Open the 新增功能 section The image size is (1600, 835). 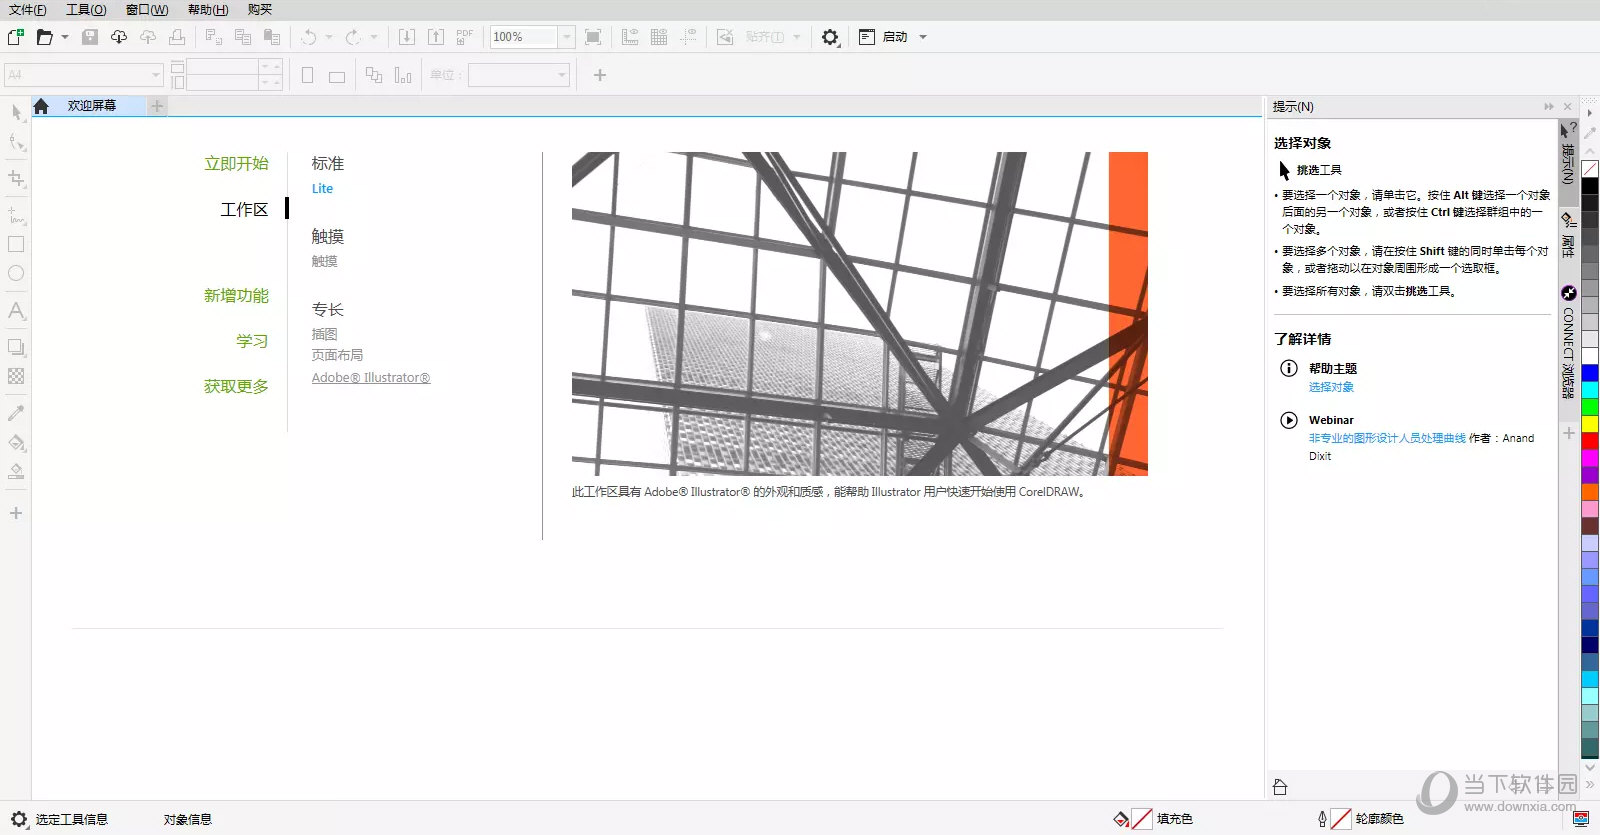tap(236, 295)
